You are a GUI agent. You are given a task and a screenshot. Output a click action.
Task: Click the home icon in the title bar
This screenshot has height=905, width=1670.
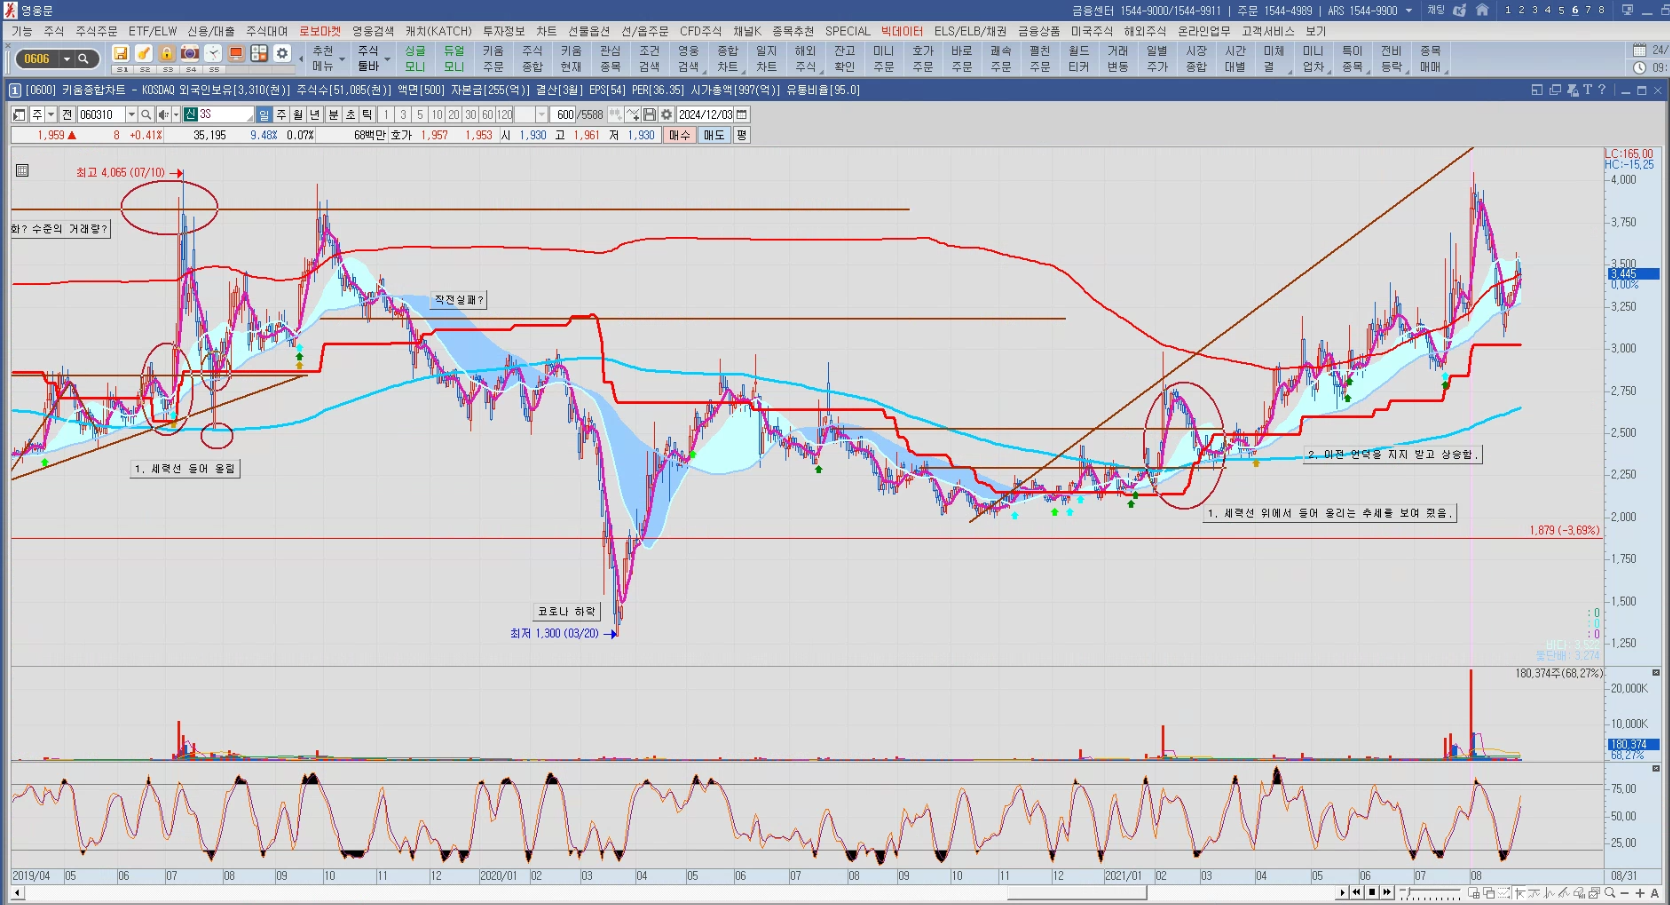point(1482,10)
